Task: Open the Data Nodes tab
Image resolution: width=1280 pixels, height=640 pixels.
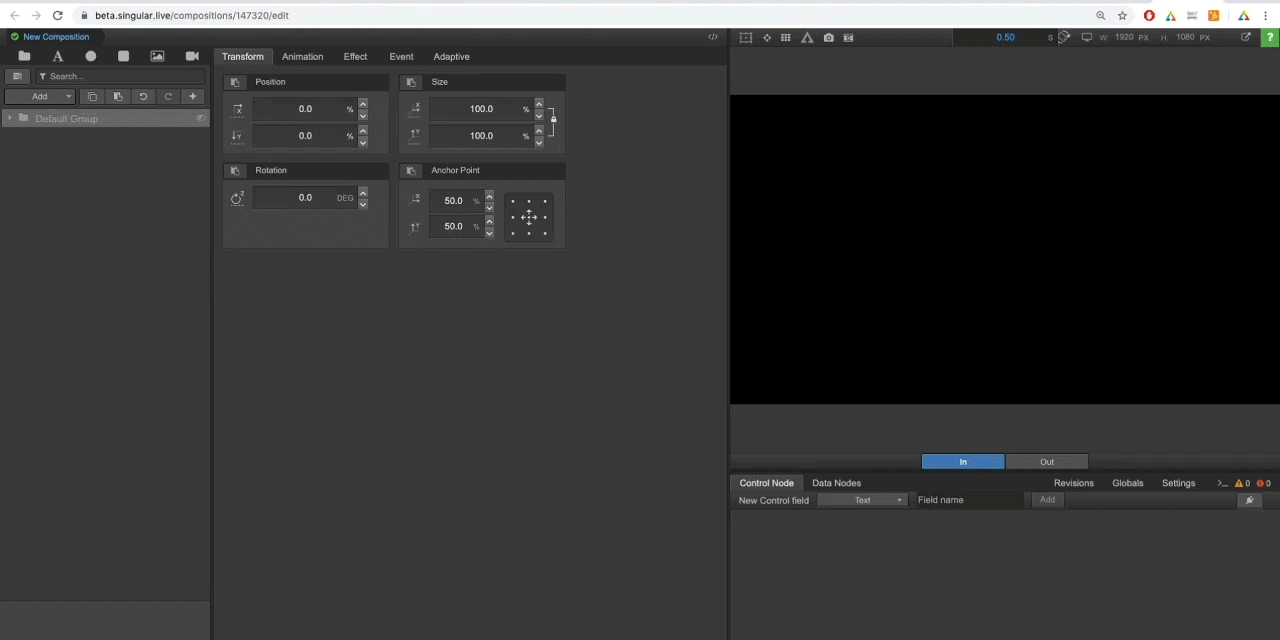Action: [836, 483]
